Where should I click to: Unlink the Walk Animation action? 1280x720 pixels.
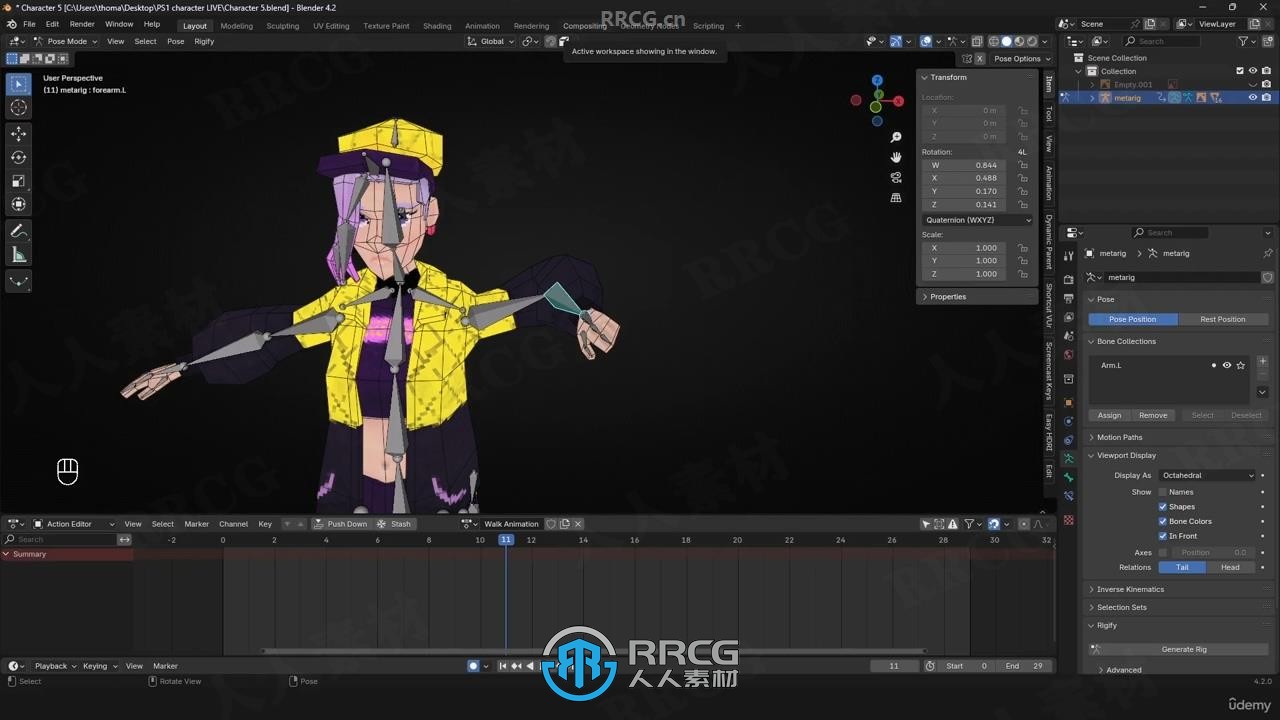point(578,524)
